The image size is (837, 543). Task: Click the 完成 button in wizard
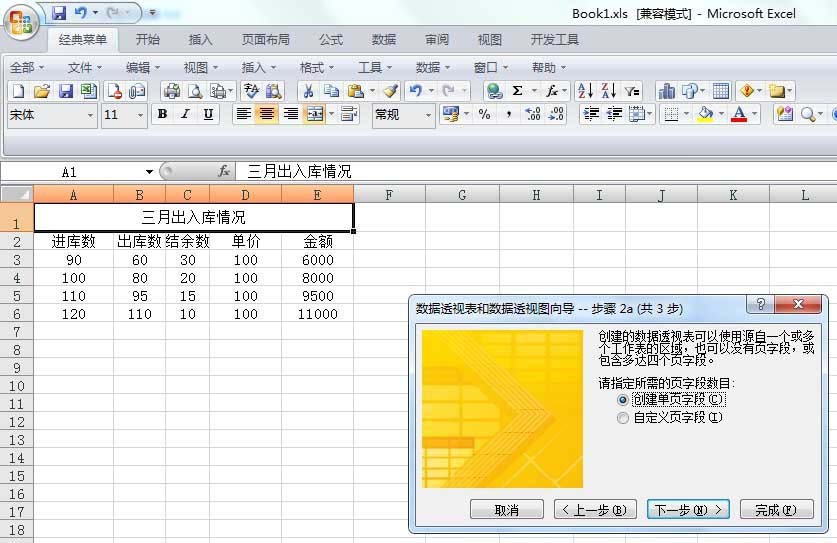[777, 509]
